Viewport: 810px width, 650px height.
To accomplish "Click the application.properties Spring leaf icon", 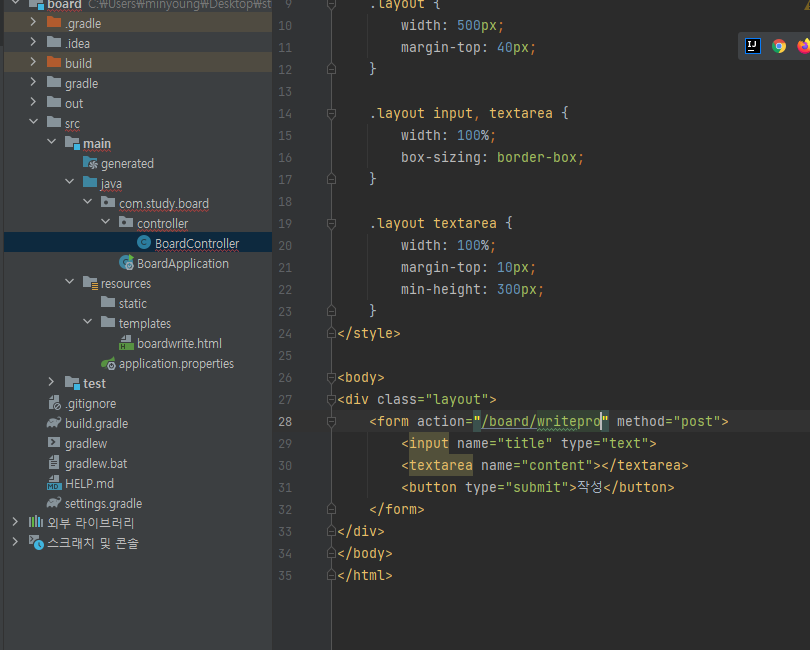I will pos(108,363).
